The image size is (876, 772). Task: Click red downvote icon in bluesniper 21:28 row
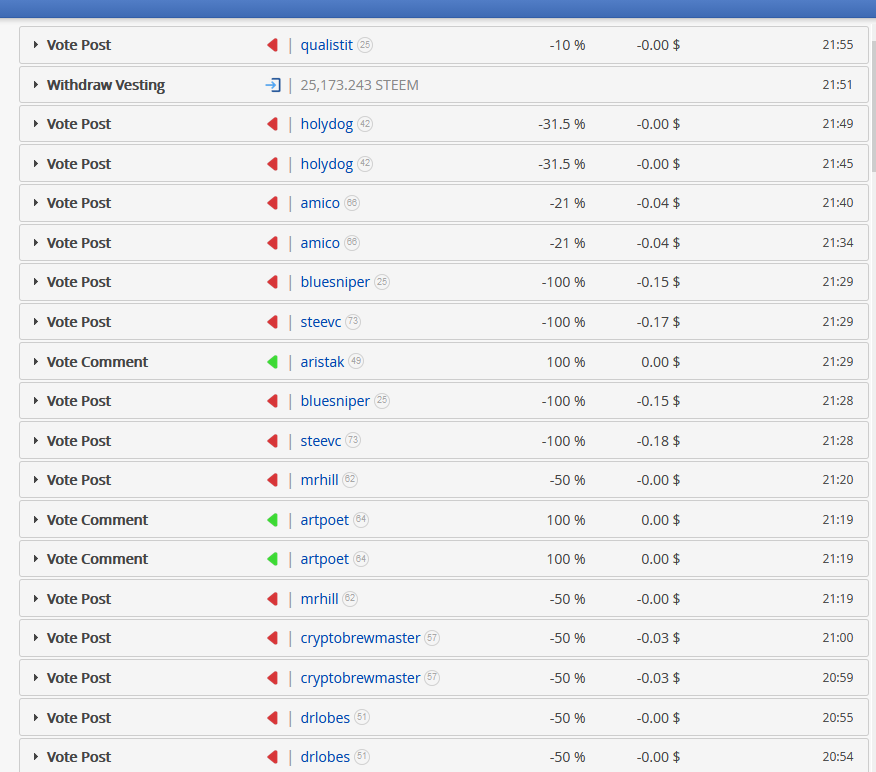pos(273,401)
